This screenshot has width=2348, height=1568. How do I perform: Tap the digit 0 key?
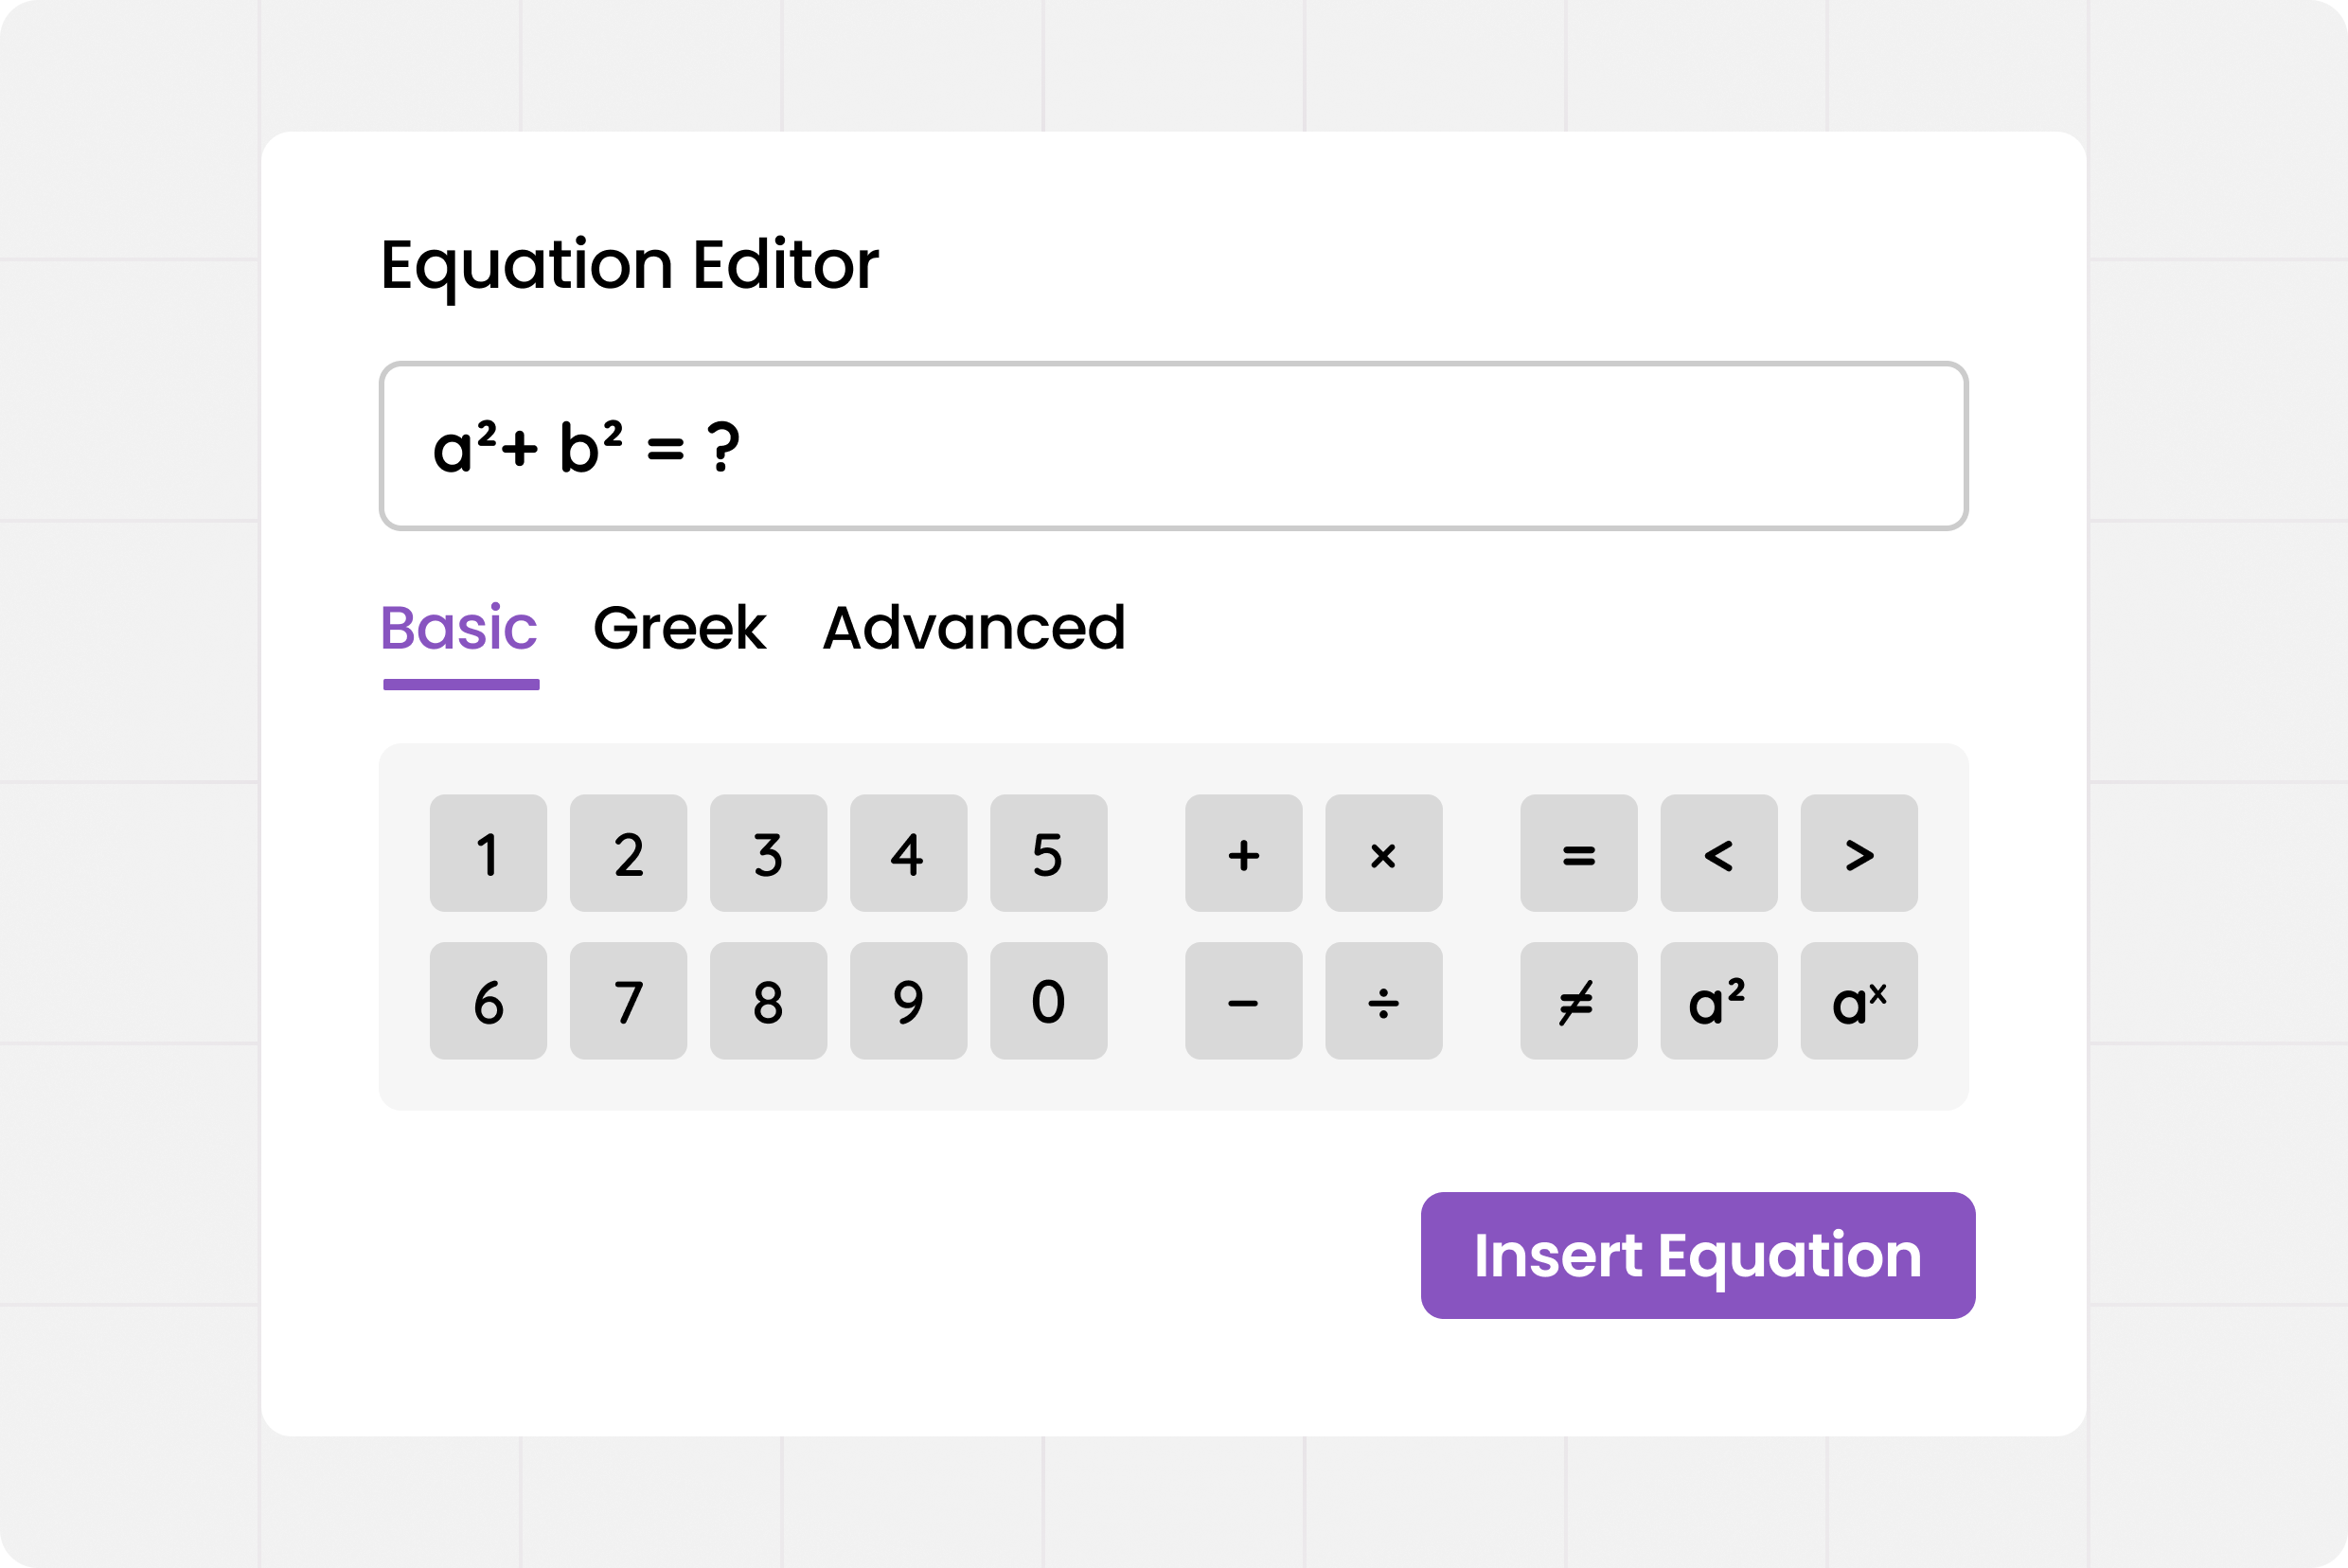coord(1048,1000)
